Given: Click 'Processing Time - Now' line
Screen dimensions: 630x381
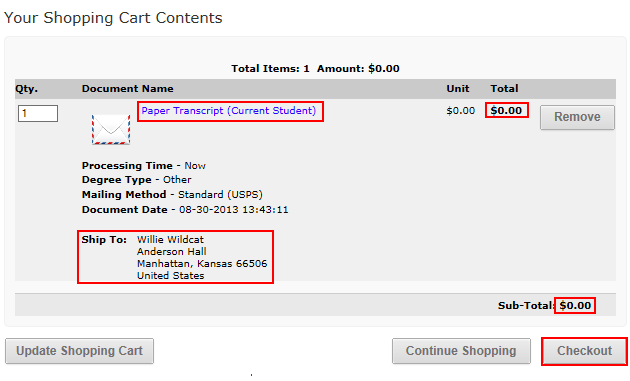Looking at the screenshot, I should pyautogui.click(x=143, y=166).
